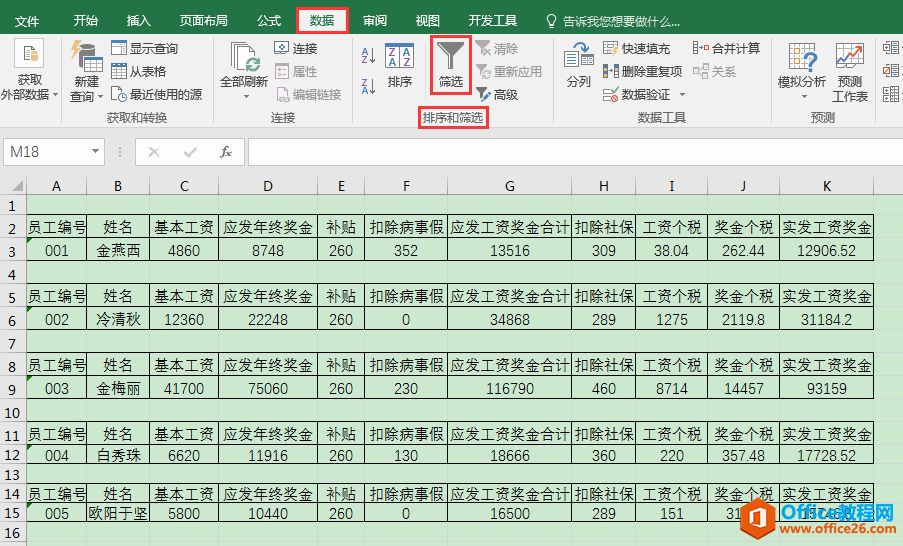This screenshot has width=903, height=546.
Task: Switch to the Page Layout (页面布局) tab
Action: [x=204, y=21]
